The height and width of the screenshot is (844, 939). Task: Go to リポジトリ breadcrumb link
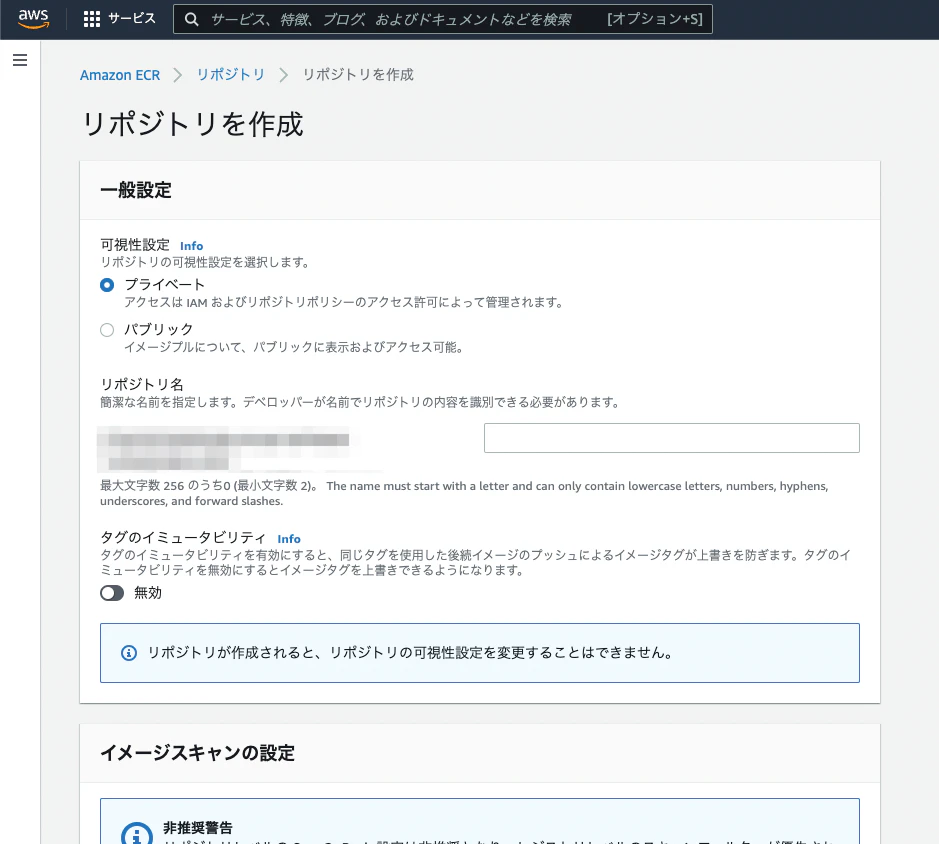tap(231, 74)
